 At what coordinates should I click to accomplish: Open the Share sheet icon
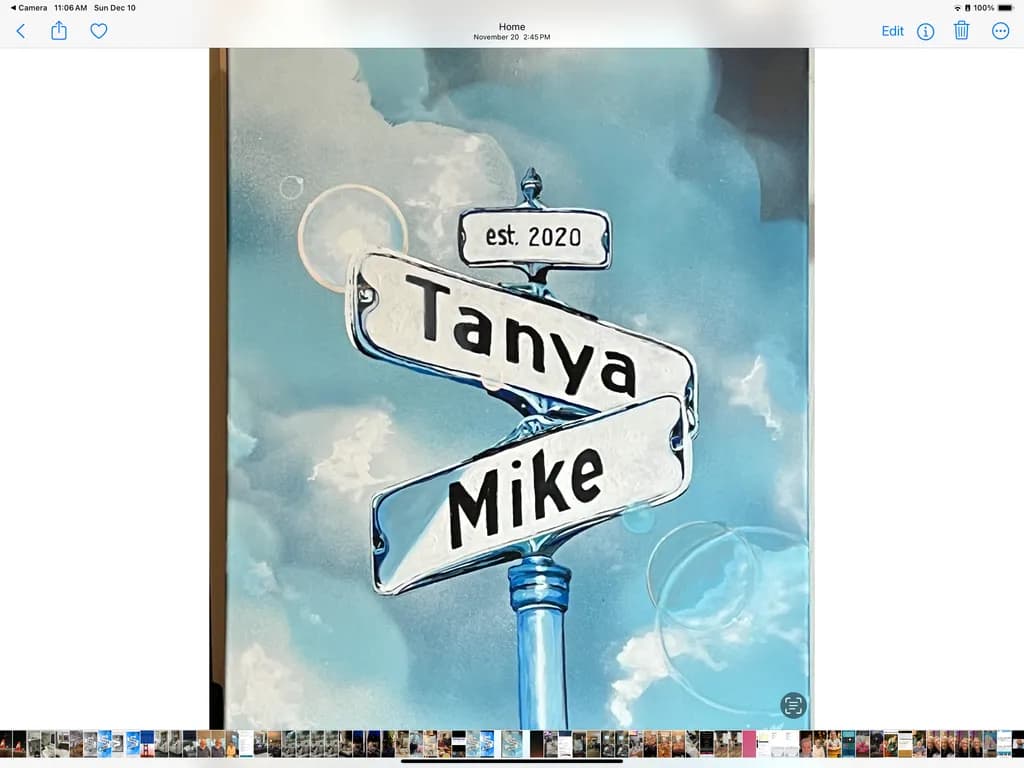[59, 31]
